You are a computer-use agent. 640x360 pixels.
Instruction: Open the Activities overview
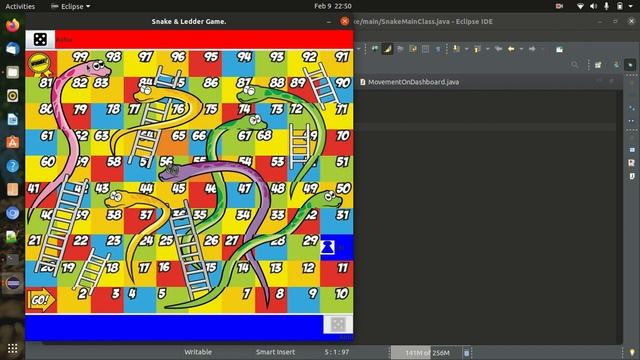(20, 6)
